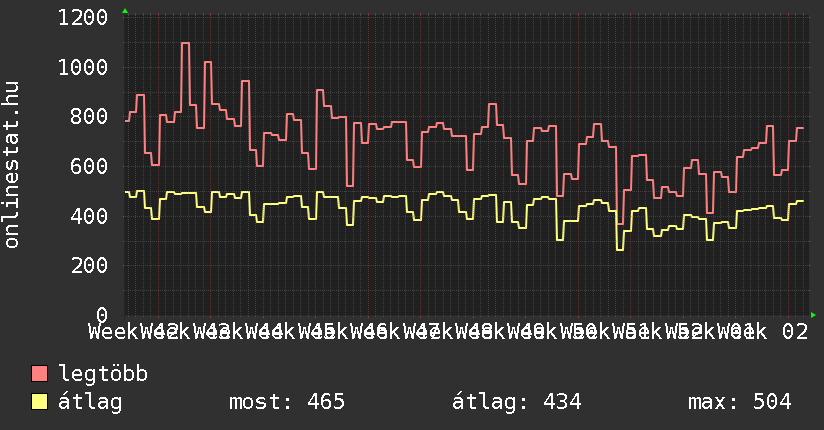Click the red legtöbb legend swatch
Screen dimensions: 824x430
coord(40,374)
